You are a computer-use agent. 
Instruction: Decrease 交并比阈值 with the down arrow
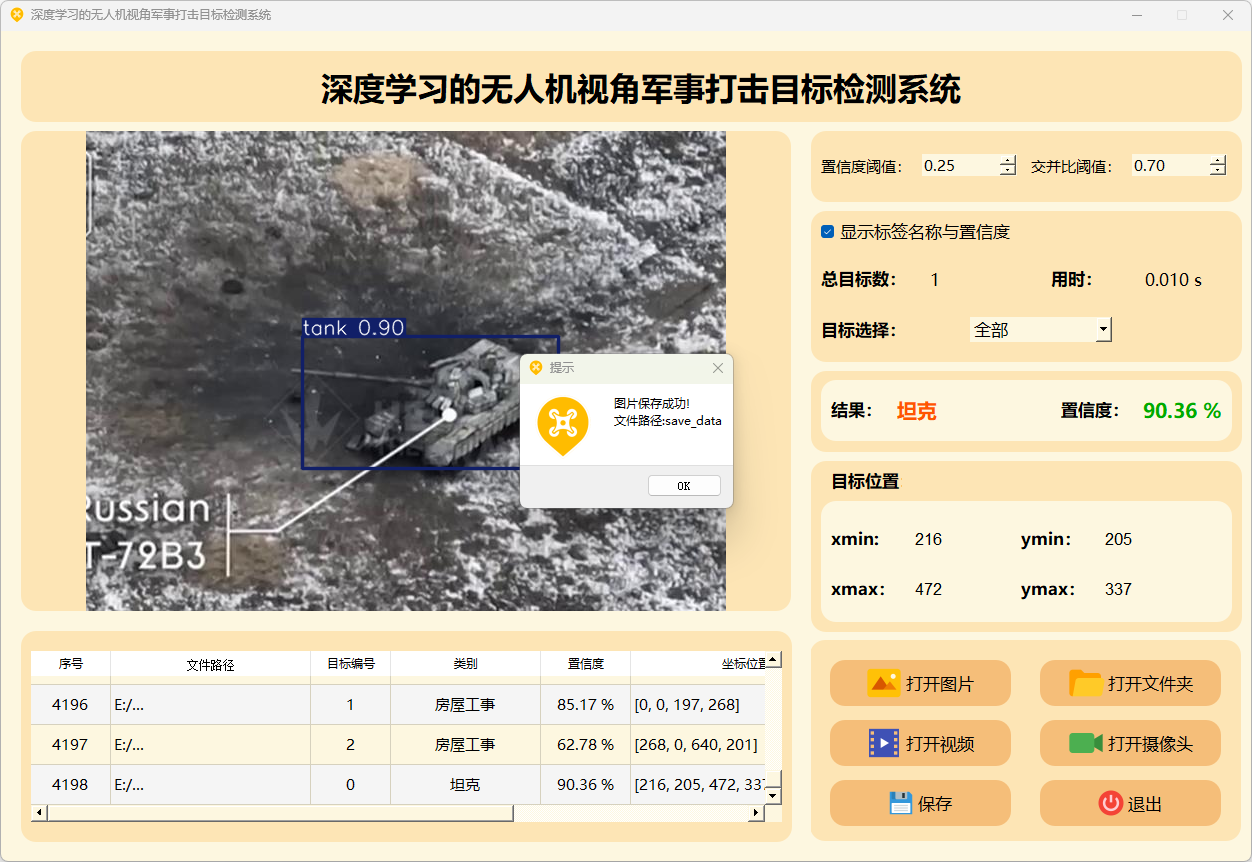pos(1217,171)
